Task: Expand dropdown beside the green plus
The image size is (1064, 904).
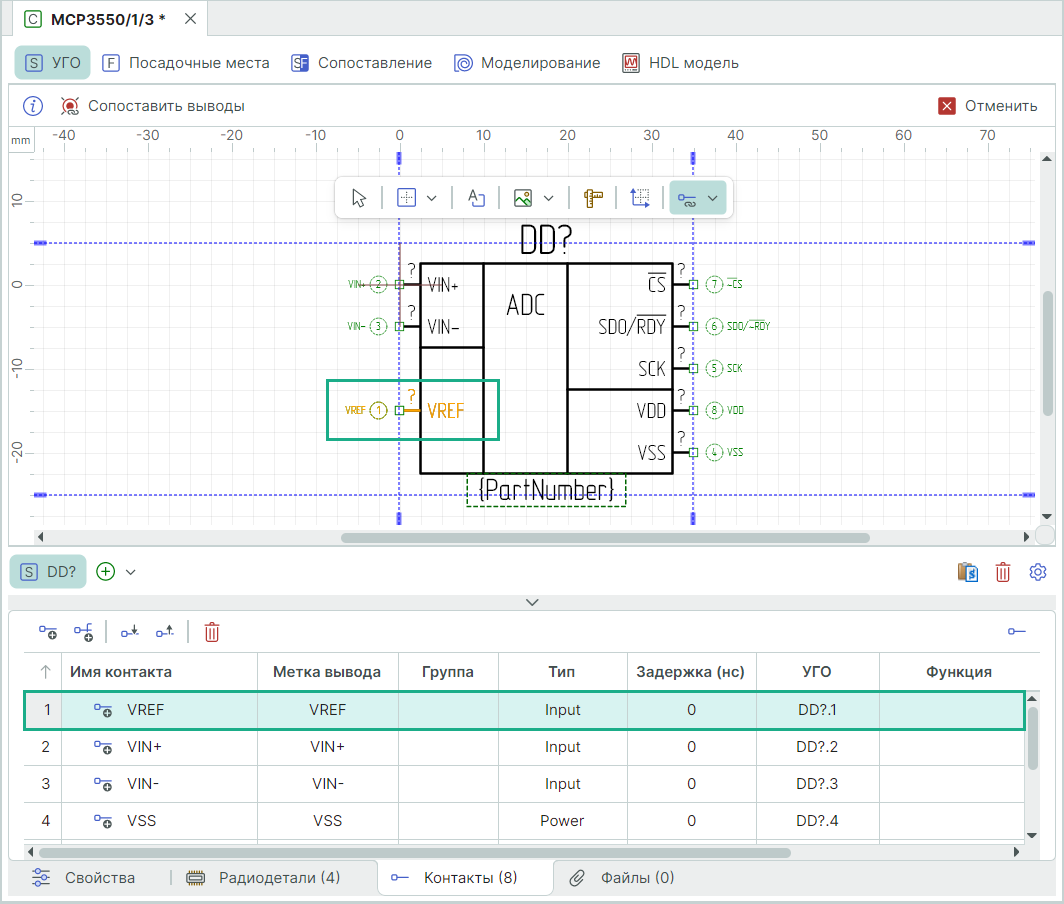Action: pos(130,572)
